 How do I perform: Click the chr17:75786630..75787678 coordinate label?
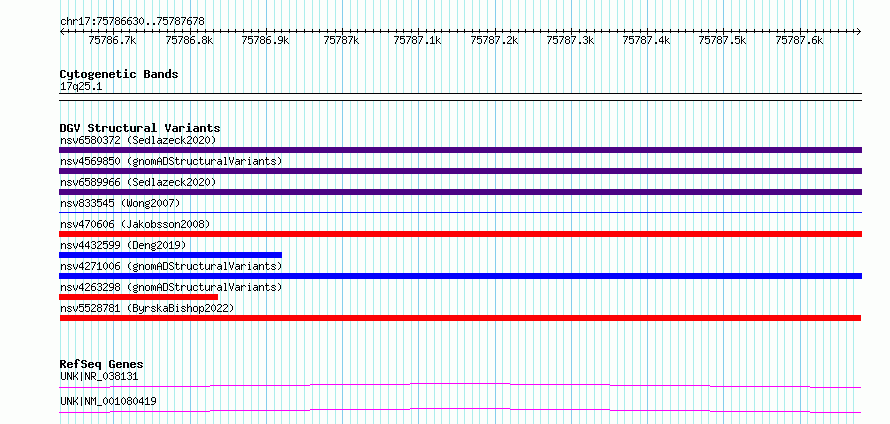[x=132, y=21]
